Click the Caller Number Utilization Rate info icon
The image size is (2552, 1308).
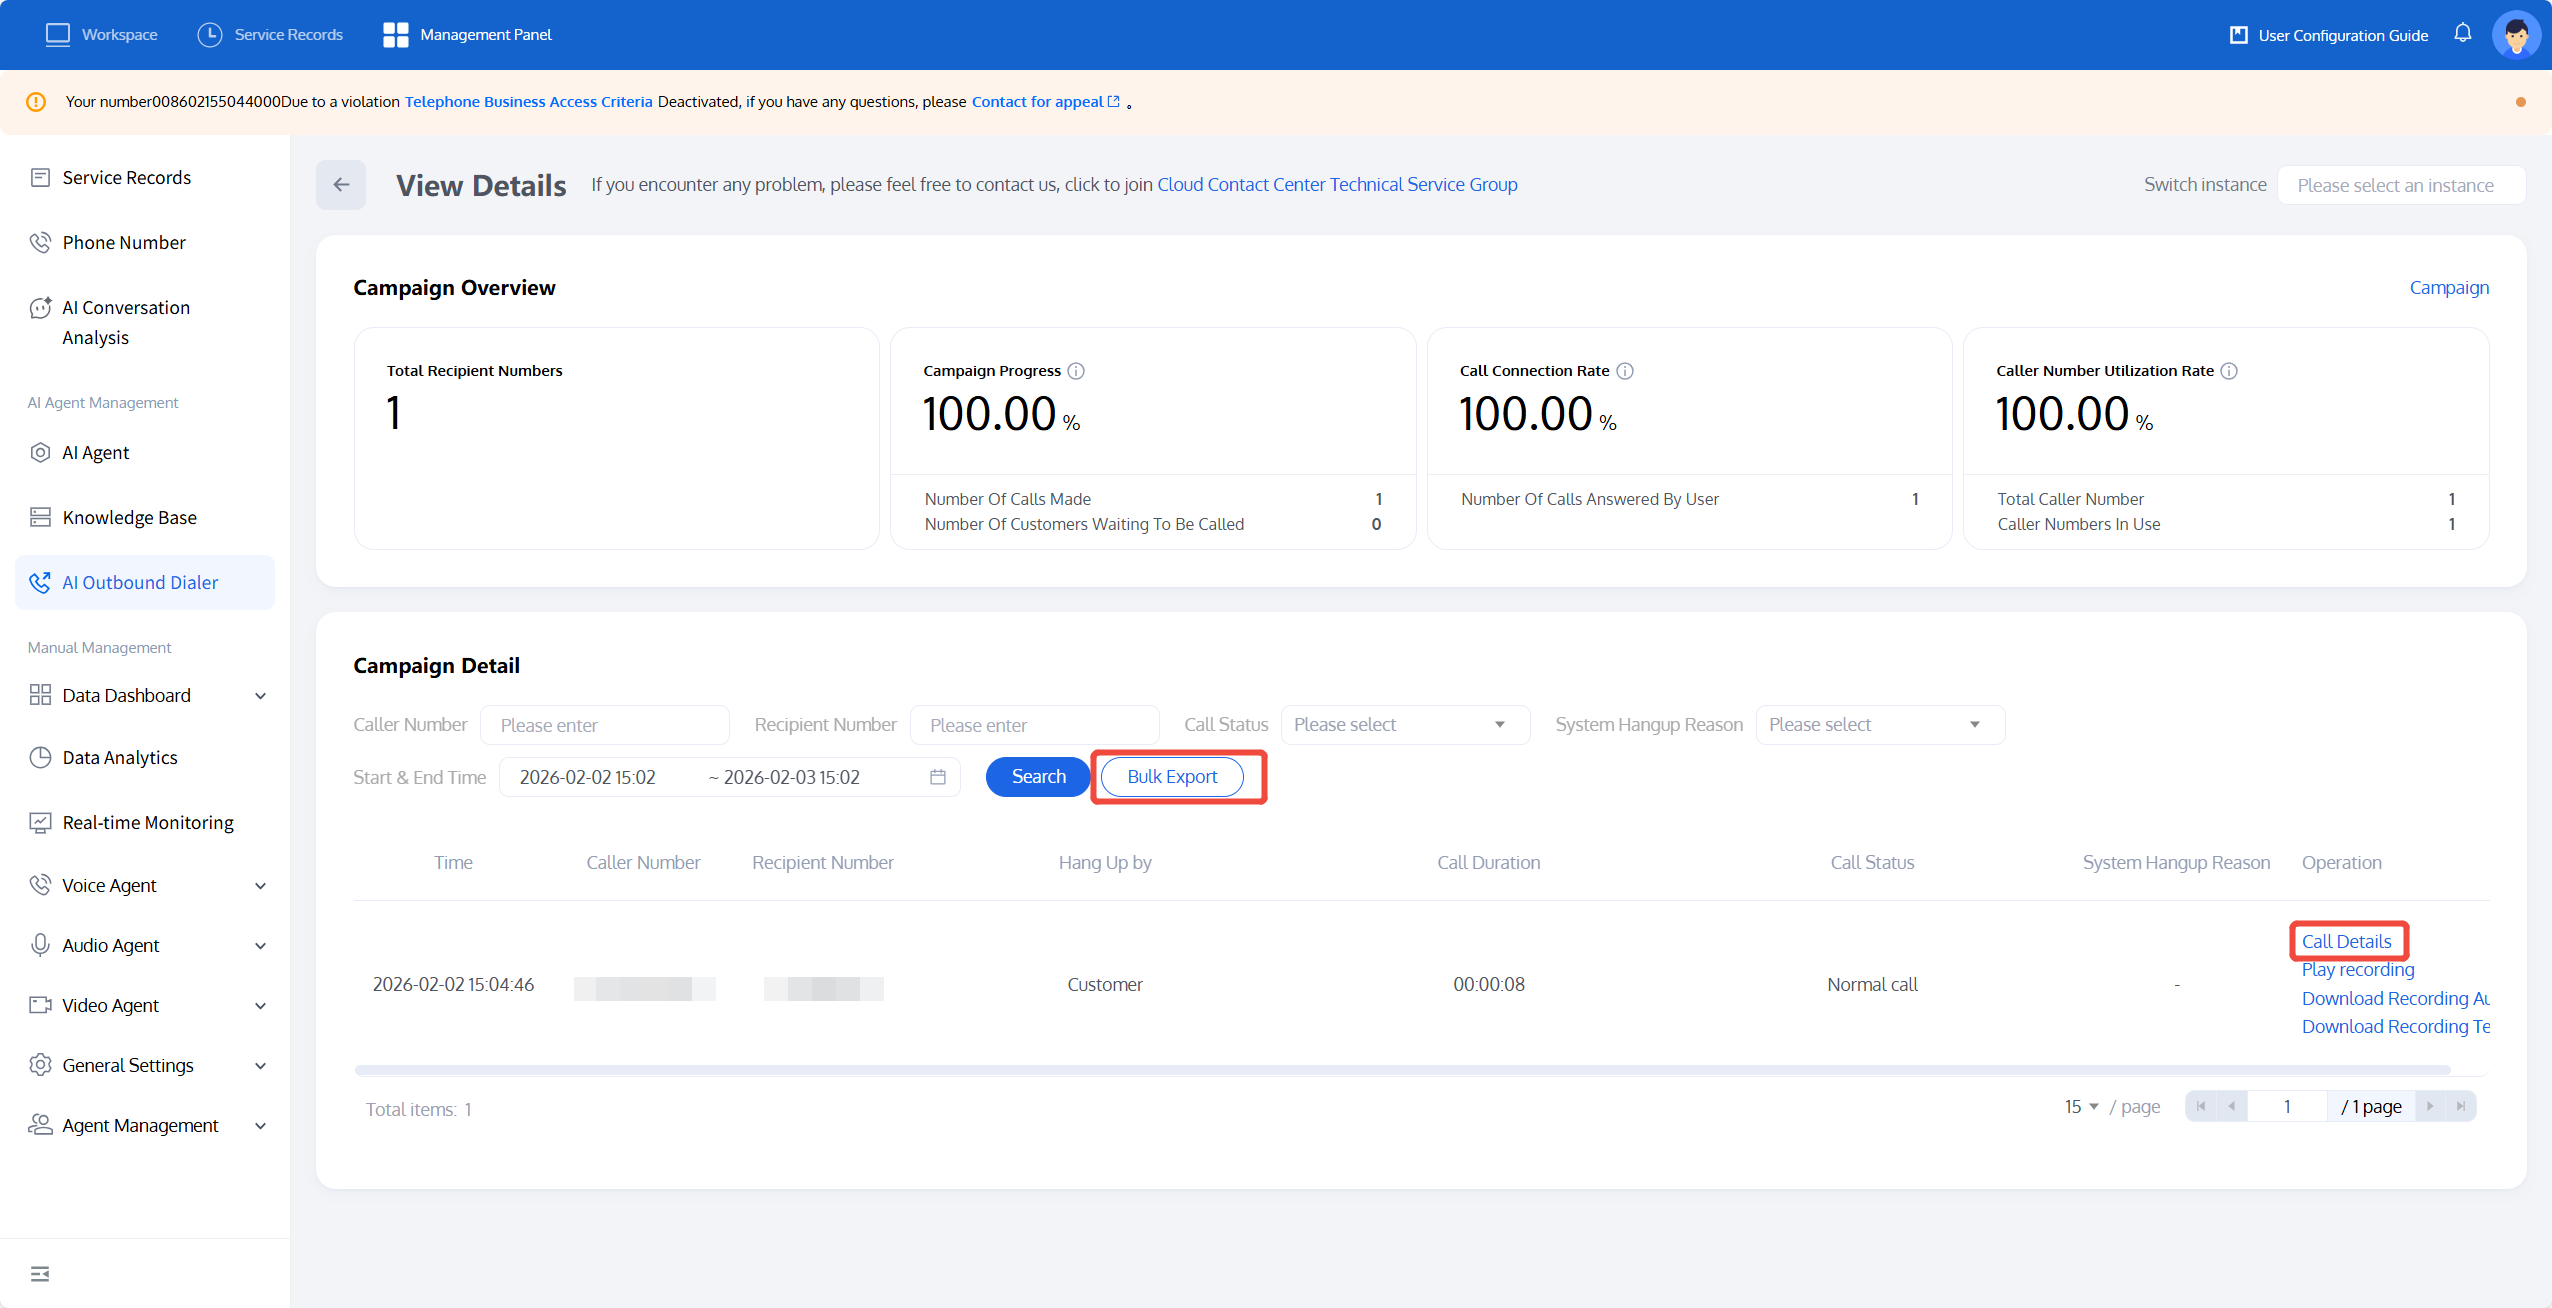tap(2229, 371)
